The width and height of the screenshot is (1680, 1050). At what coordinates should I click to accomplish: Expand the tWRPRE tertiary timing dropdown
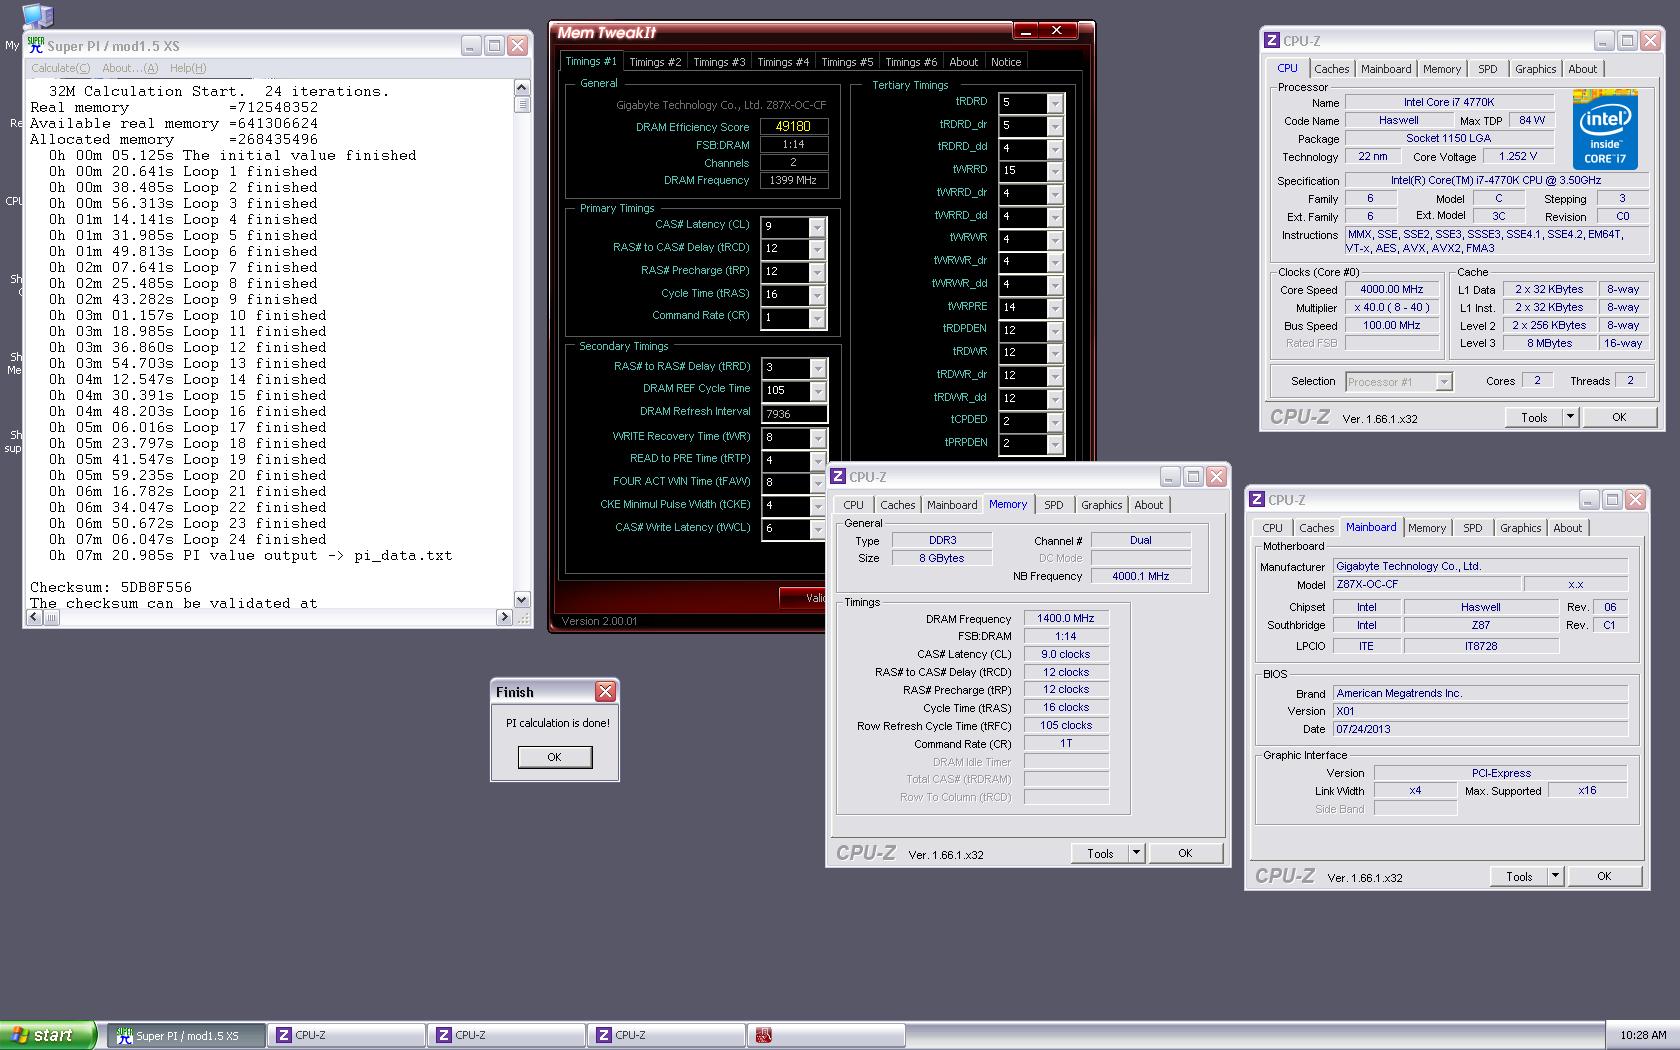1054,308
